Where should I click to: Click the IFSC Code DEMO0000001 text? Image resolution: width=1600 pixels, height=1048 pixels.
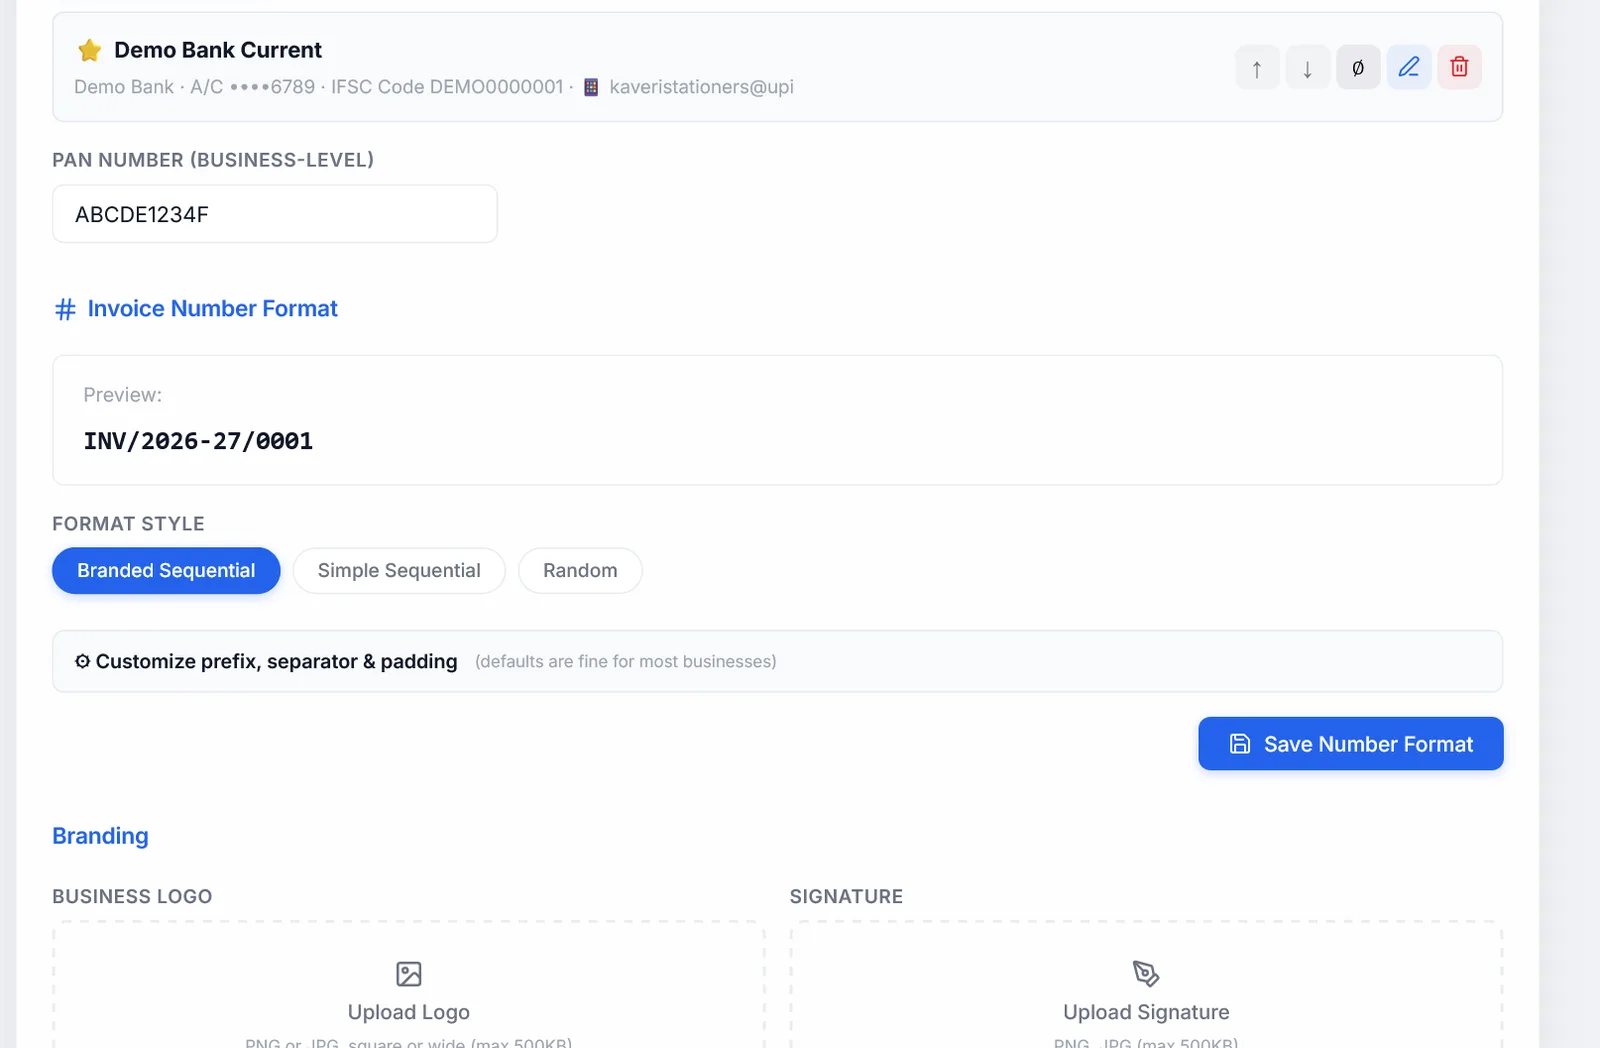447,87
